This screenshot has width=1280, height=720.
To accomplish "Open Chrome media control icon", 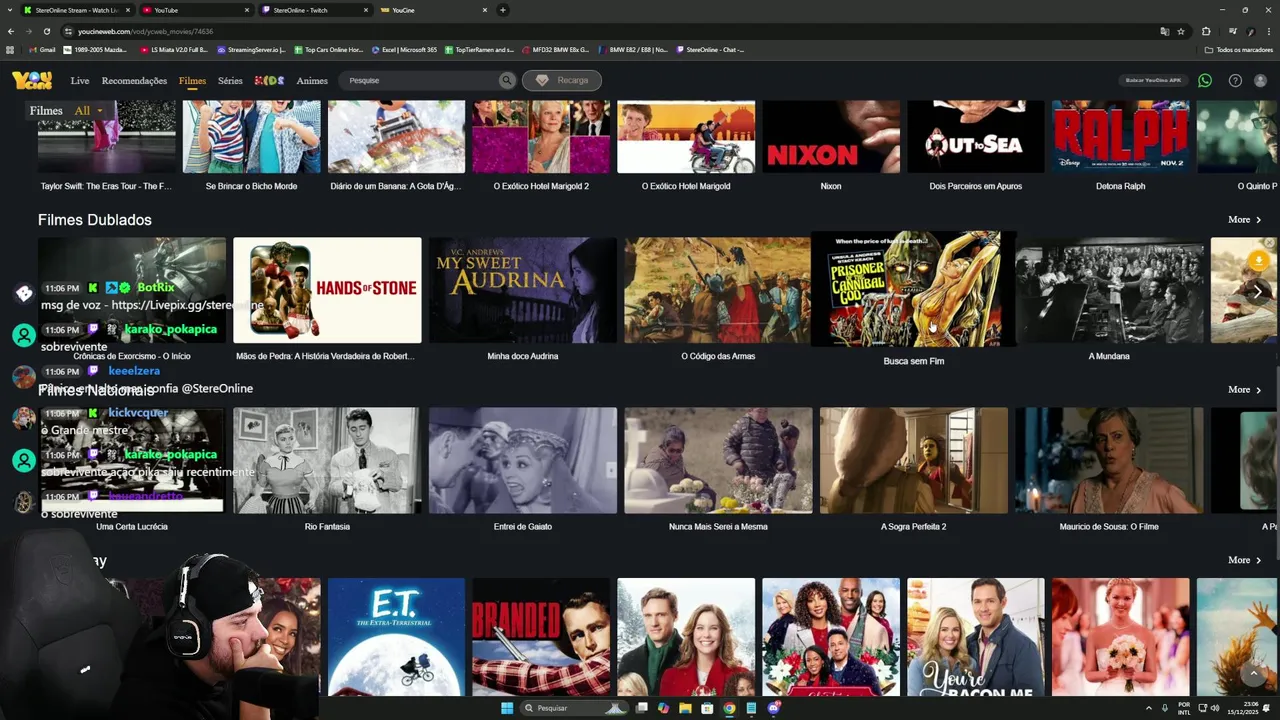I will (x=1233, y=31).
